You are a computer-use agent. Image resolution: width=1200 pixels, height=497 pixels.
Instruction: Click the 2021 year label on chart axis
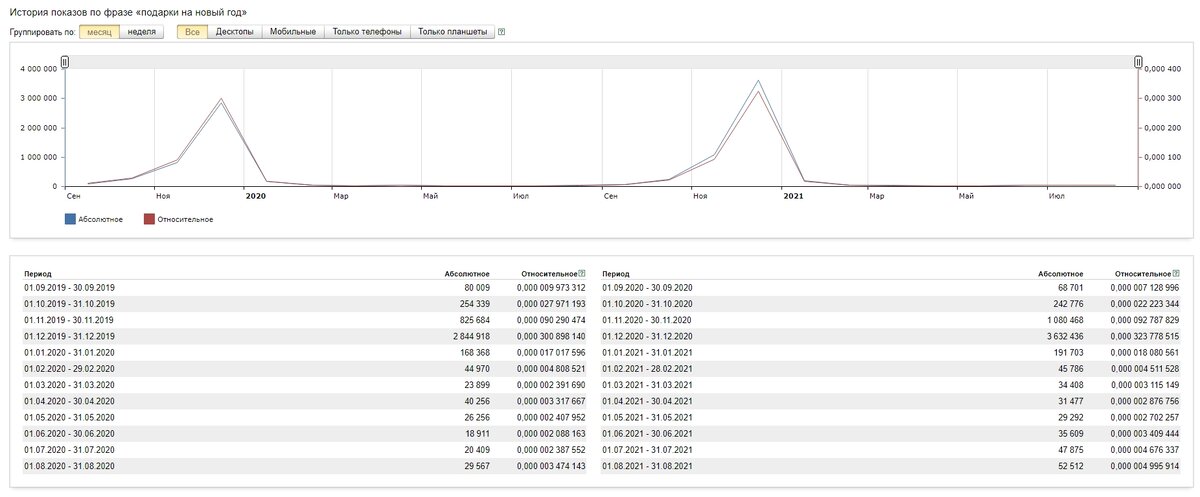[793, 196]
